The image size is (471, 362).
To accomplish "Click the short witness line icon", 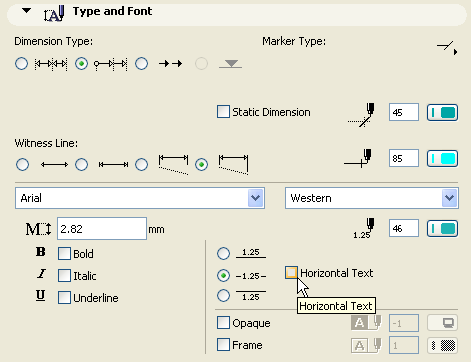I will tap(114, 164).
